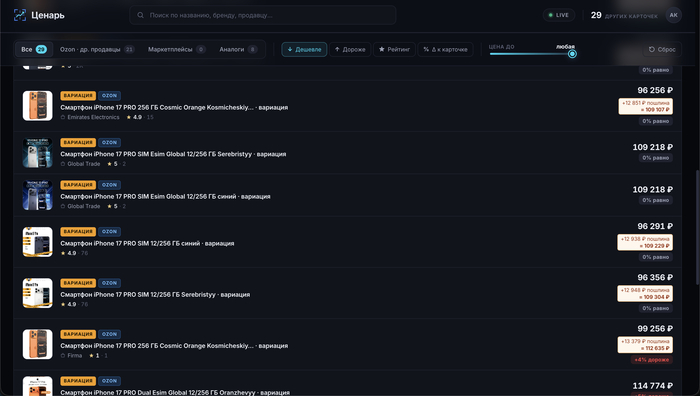The width and height of the screenshot is (700, 396).
Task: Click Global Trade seller in Serebristyy row
Action: [x=83, y=164]
